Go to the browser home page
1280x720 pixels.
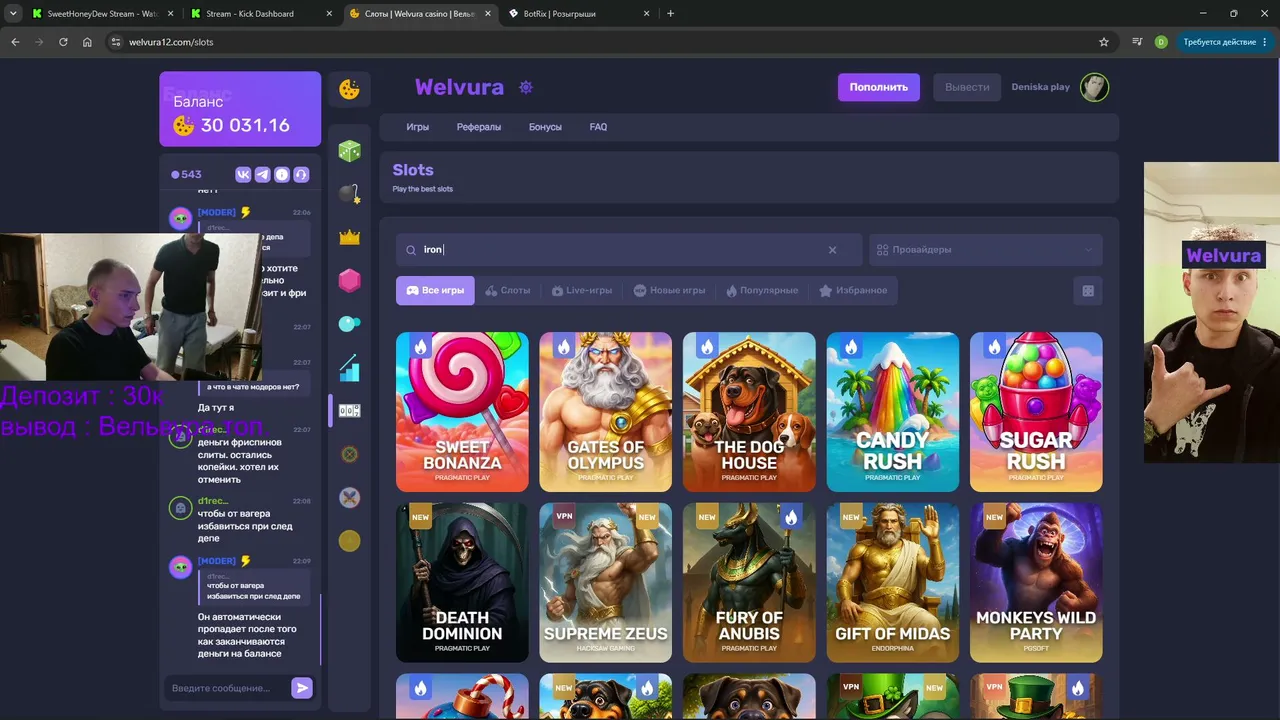point(87,42)
